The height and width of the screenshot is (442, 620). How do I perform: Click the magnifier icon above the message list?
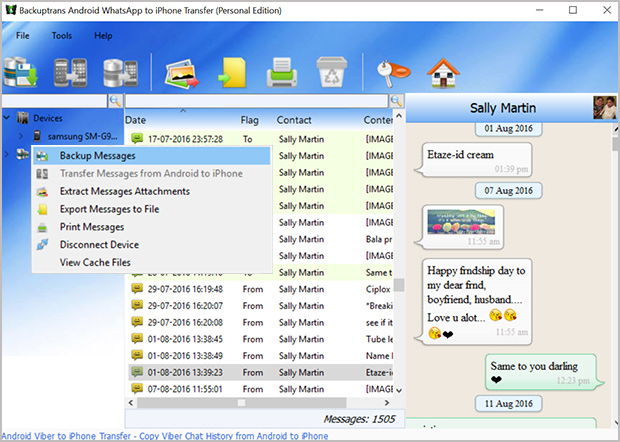pyautogui.click(x=396, y=102)
